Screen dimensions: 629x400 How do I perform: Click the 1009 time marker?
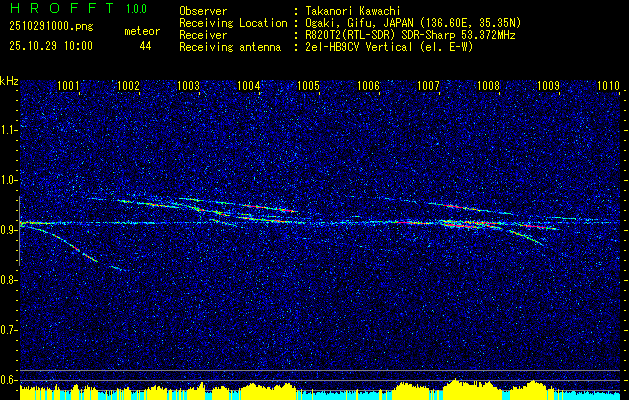(x=548, y=86)
